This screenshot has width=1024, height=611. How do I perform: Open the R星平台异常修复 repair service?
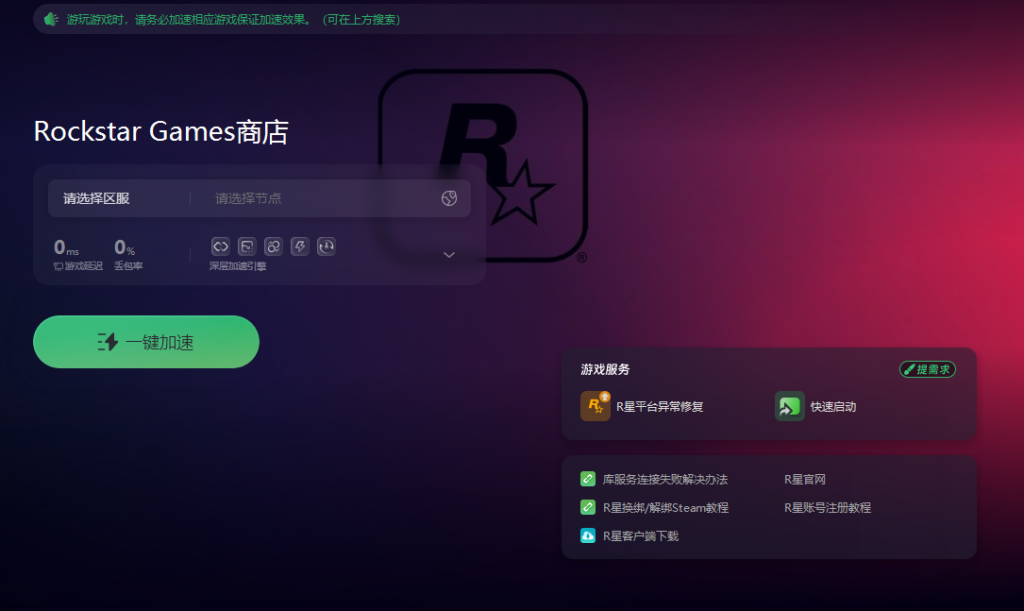point(642,406)
